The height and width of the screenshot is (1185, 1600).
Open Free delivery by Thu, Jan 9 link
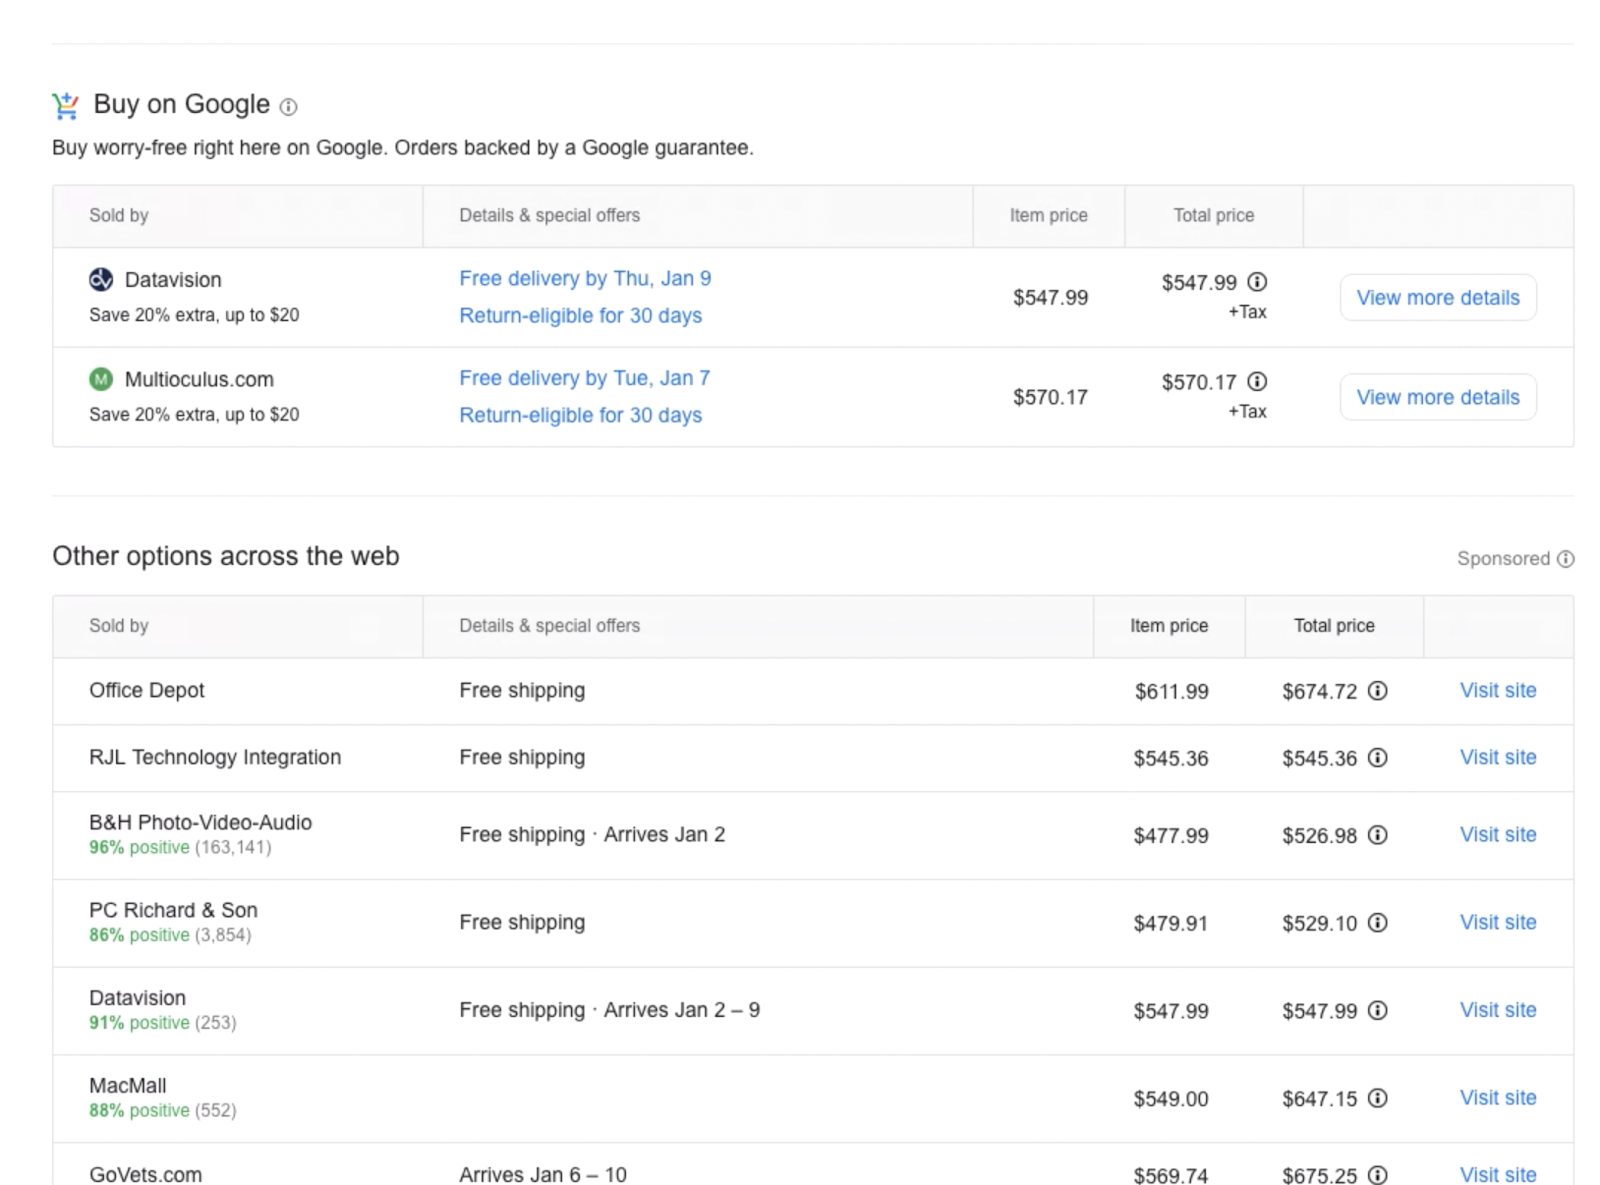585,278
